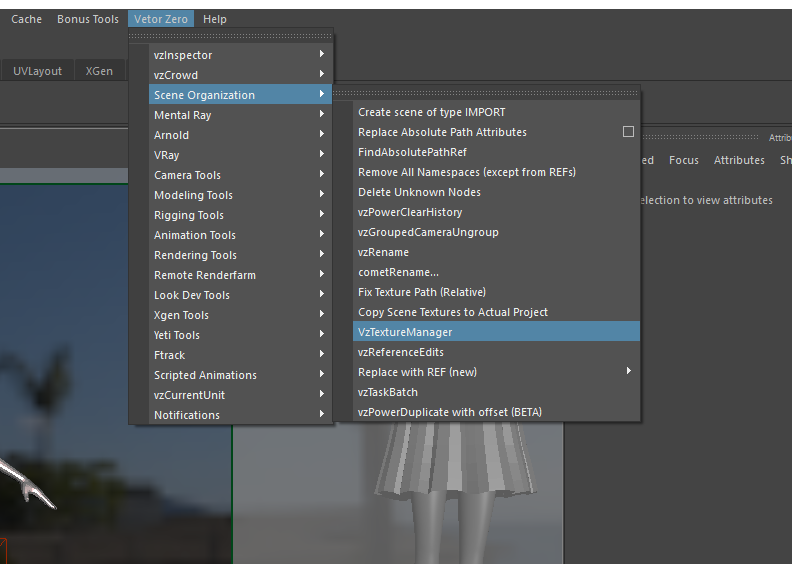The image size is (792, 564).
Task: Choose Fix Texture Path (Relative)
Action: [x=421, y=292]
